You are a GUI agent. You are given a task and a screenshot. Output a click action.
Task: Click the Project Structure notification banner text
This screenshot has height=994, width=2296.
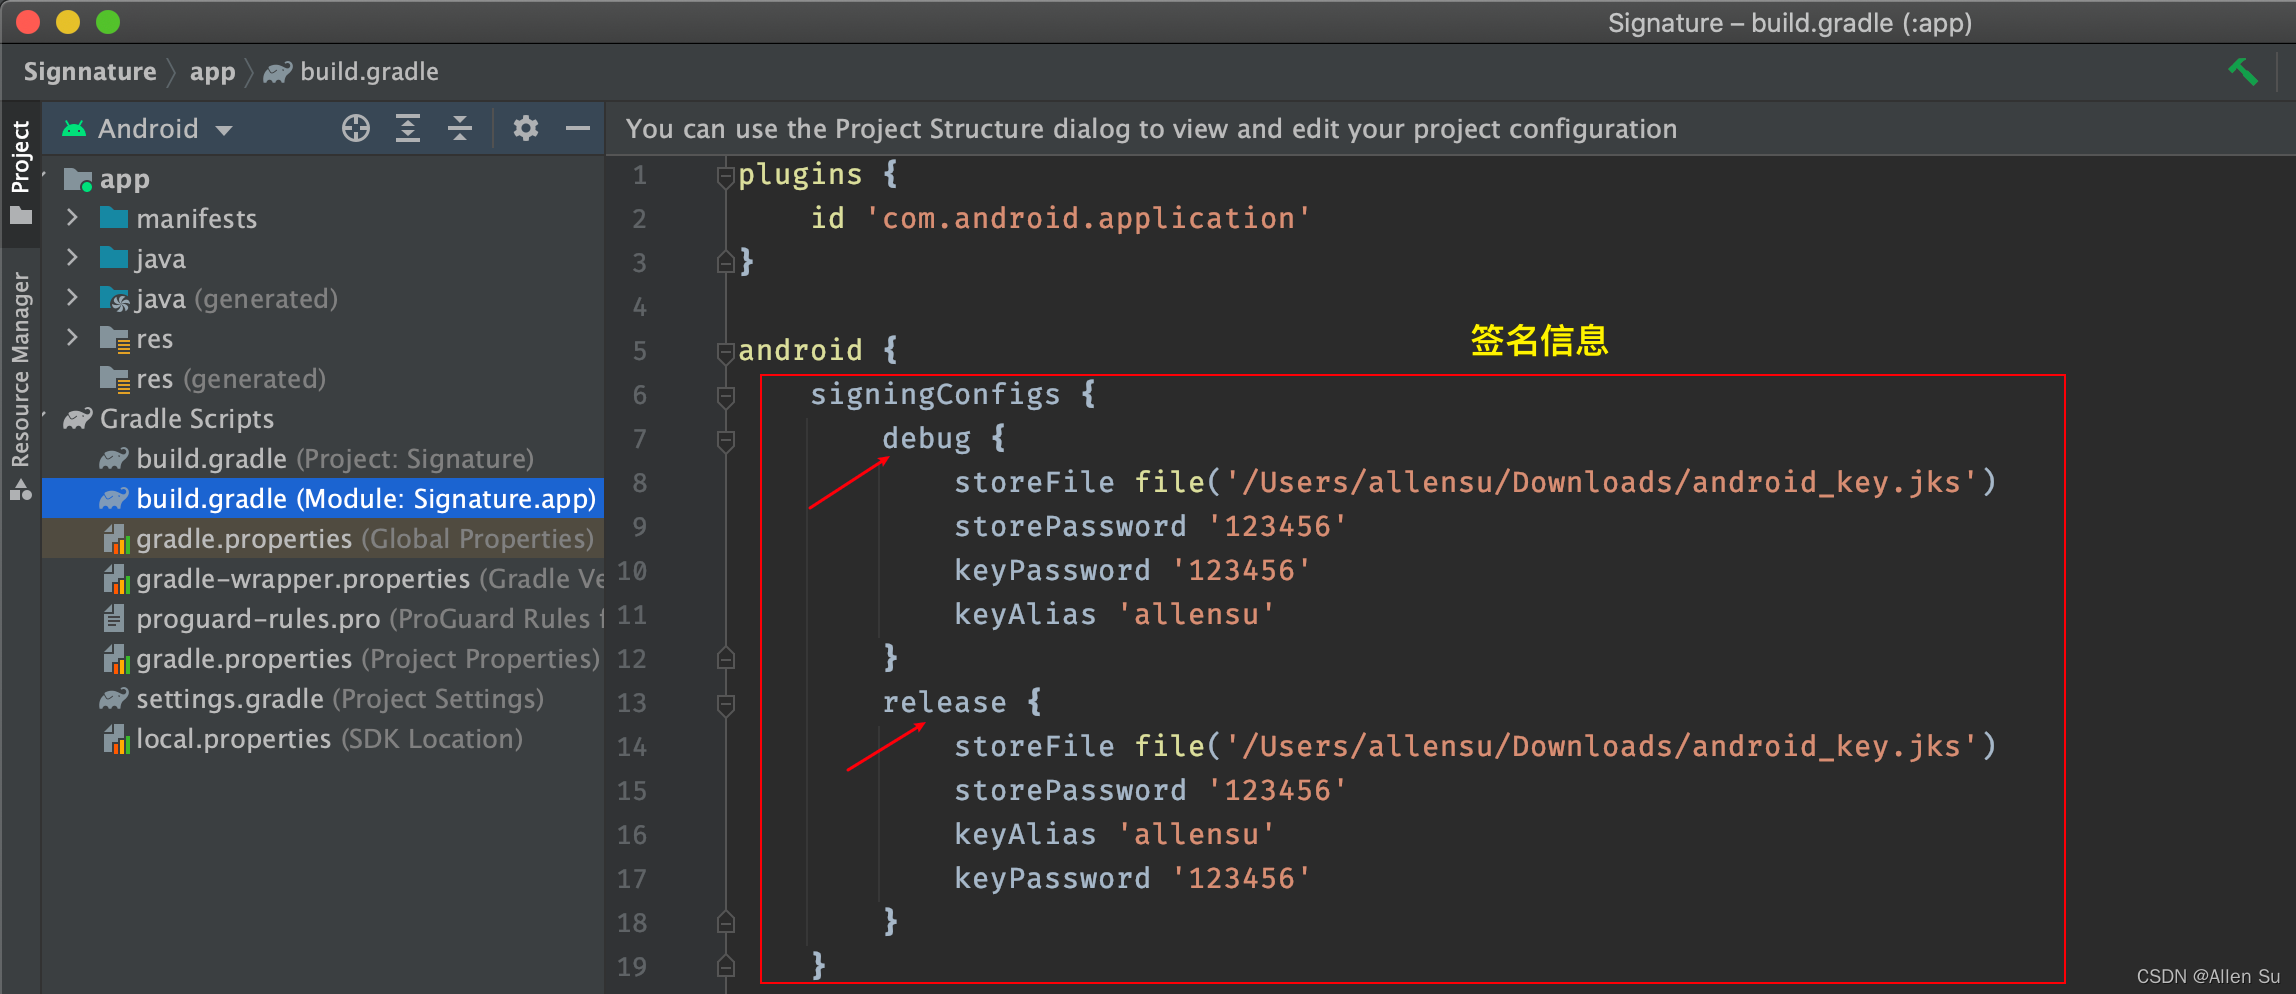point(1151,129)
